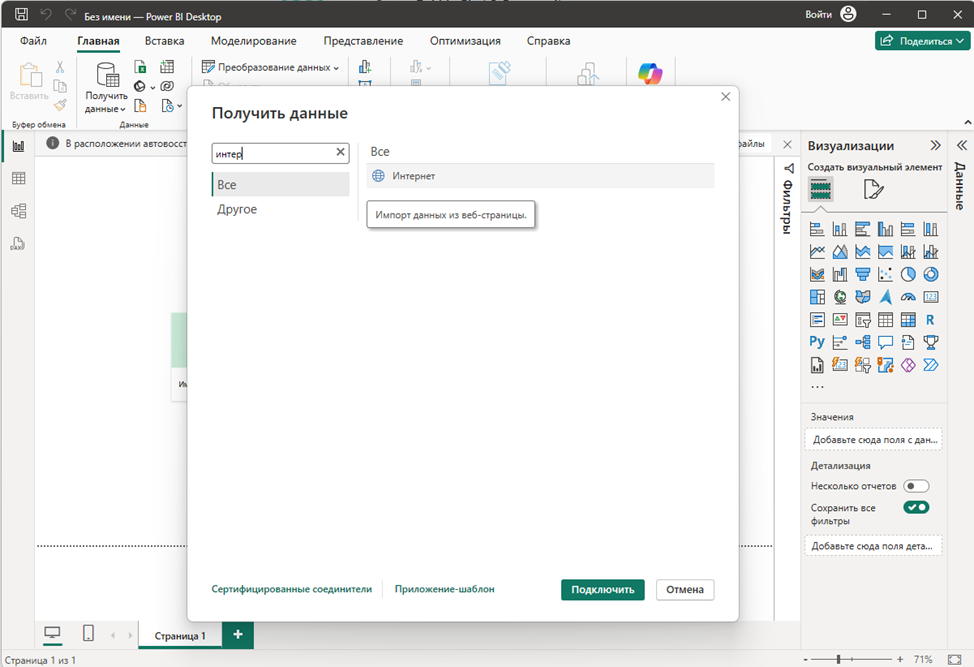Switch to mobile layout icon at bottom

tap(88, 633)
